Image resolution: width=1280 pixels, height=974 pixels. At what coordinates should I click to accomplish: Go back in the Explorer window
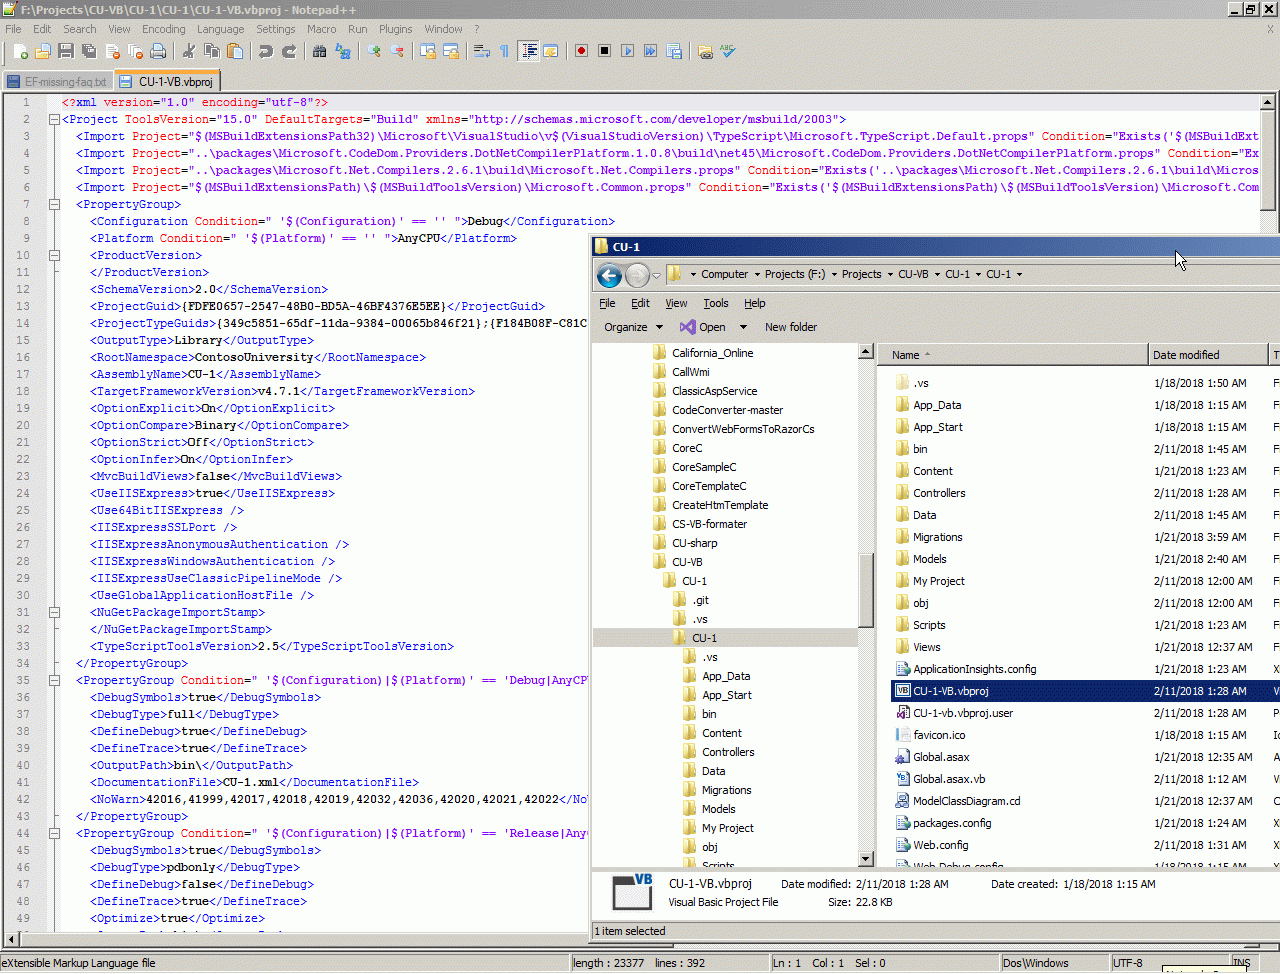609,275
